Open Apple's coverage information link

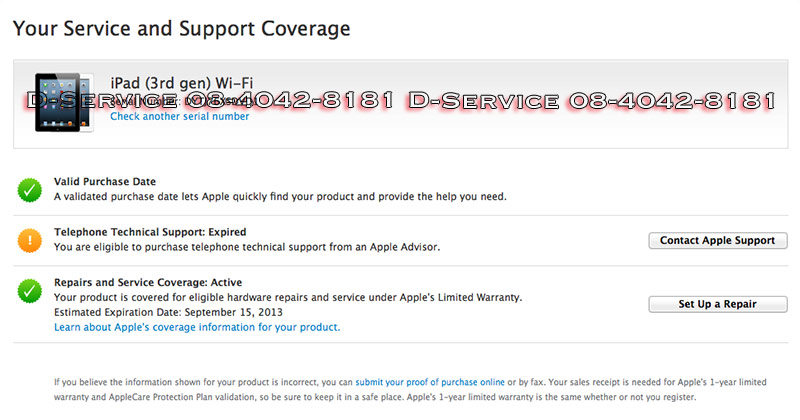click(x=197, y=327)
